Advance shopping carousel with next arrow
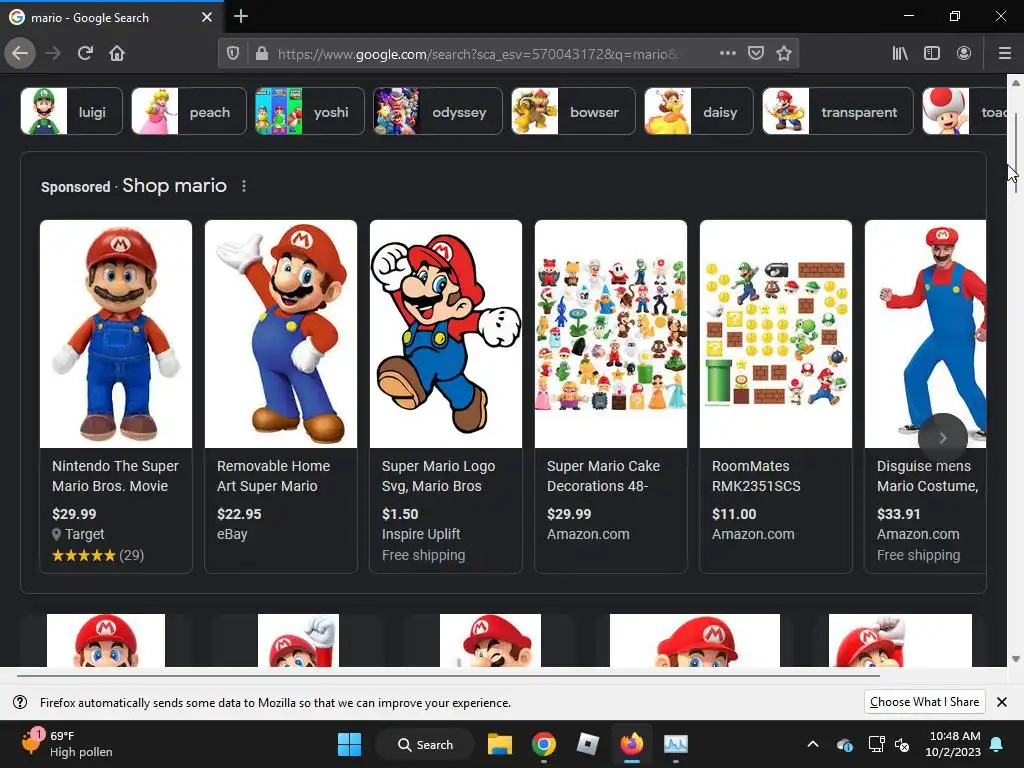 pos(942,438)
